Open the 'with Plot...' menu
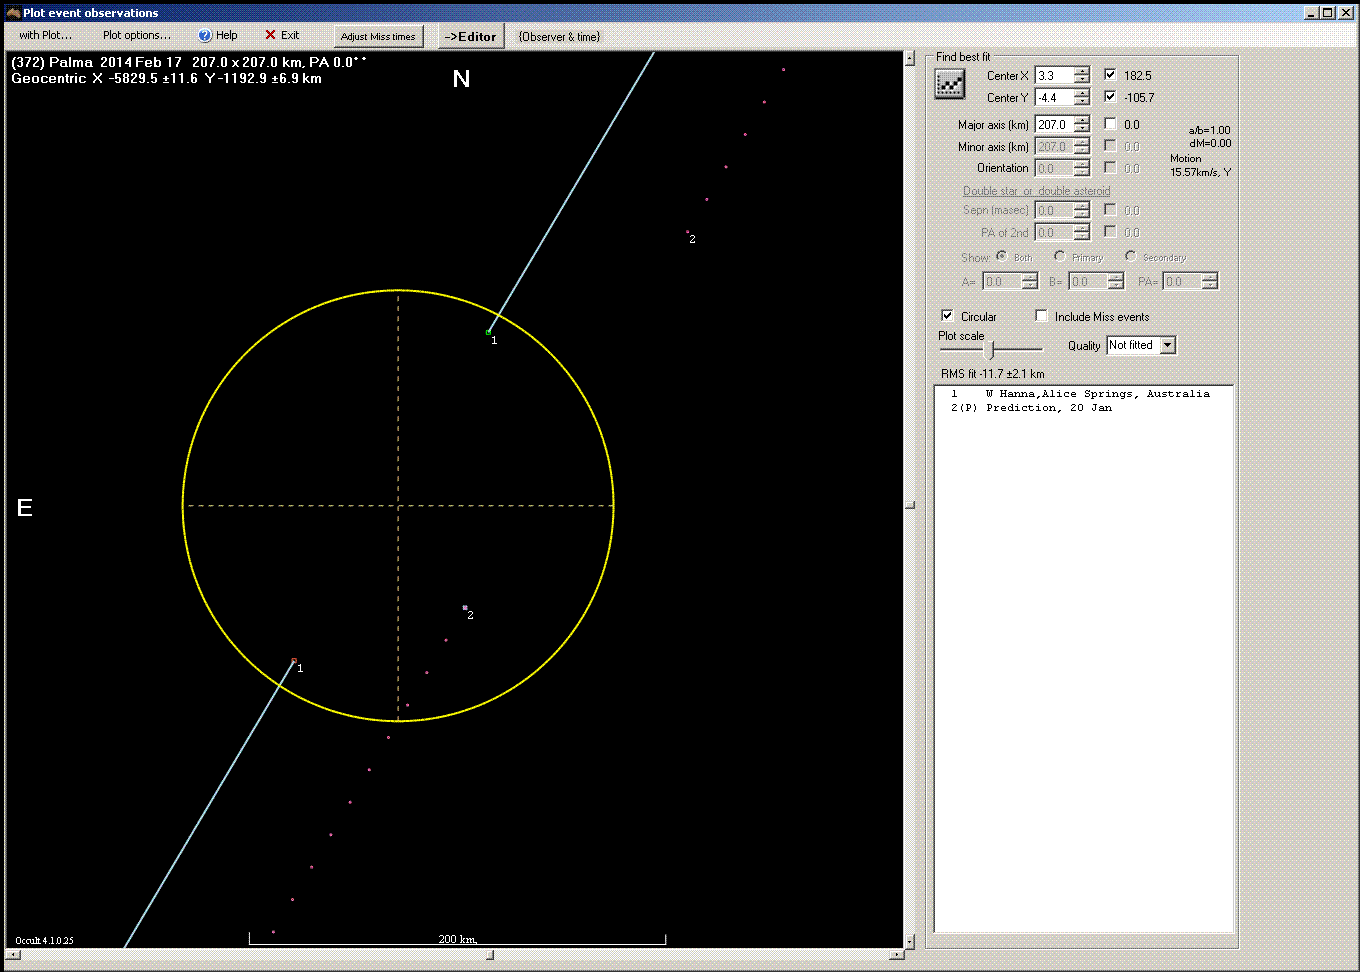The image size is (1360, 972). [46, 35]
